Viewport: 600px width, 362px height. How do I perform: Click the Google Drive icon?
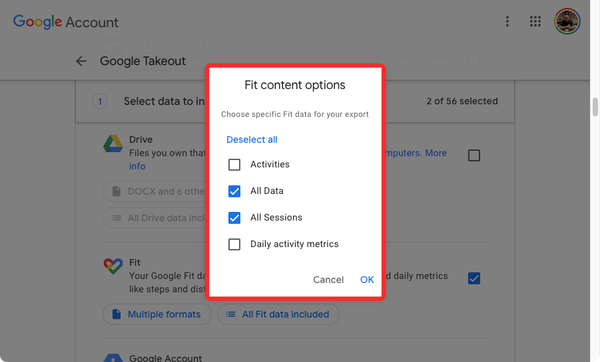coord(113,143)
